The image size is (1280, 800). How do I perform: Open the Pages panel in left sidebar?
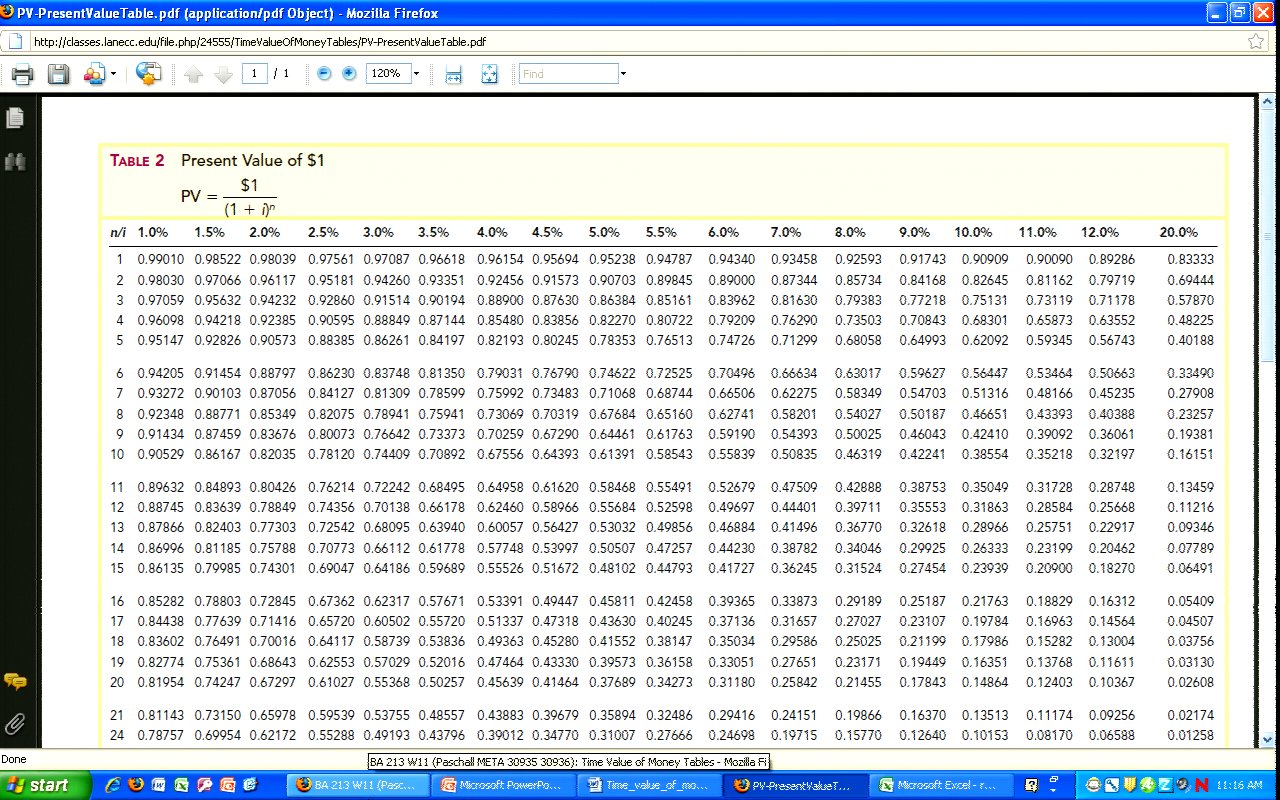coord(15,118)
